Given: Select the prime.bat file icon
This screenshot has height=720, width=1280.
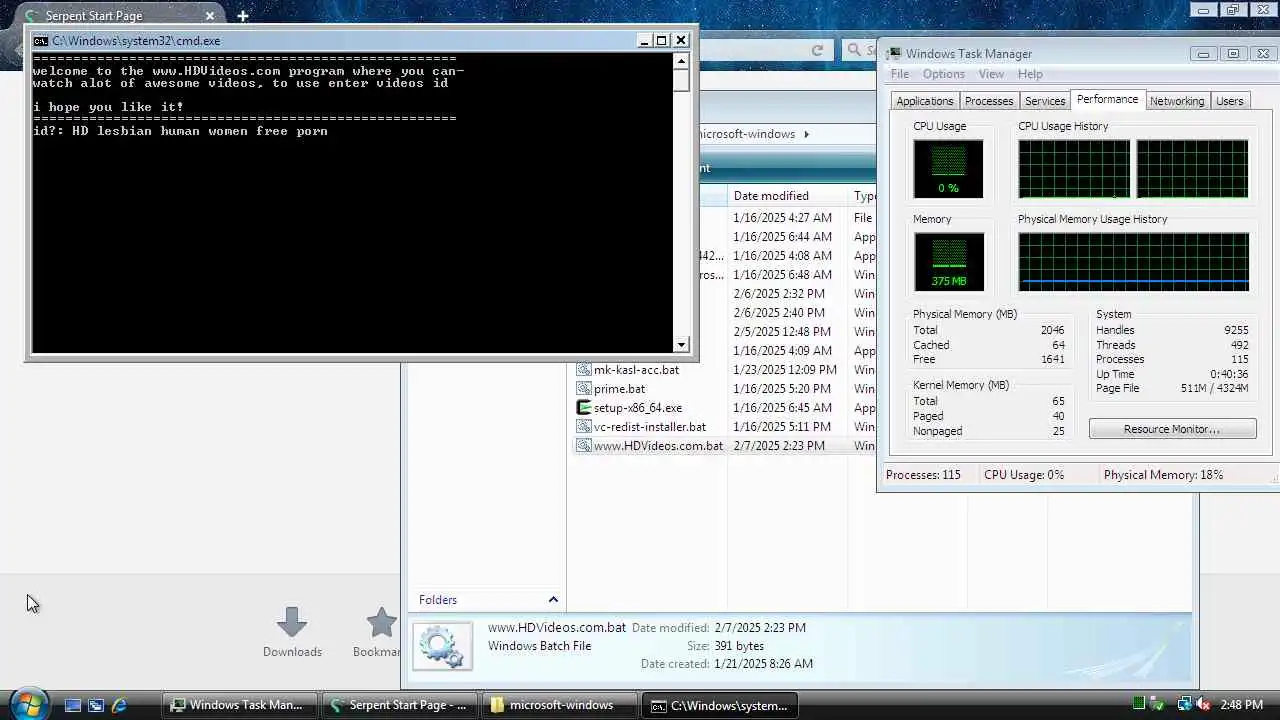Looking at the screenshot, I should 584,389.
